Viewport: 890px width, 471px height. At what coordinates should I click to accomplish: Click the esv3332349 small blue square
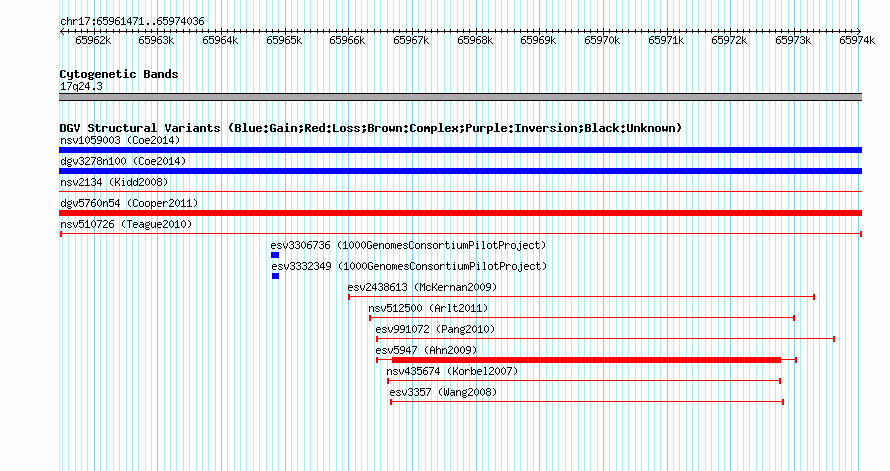tap(275, 276)
